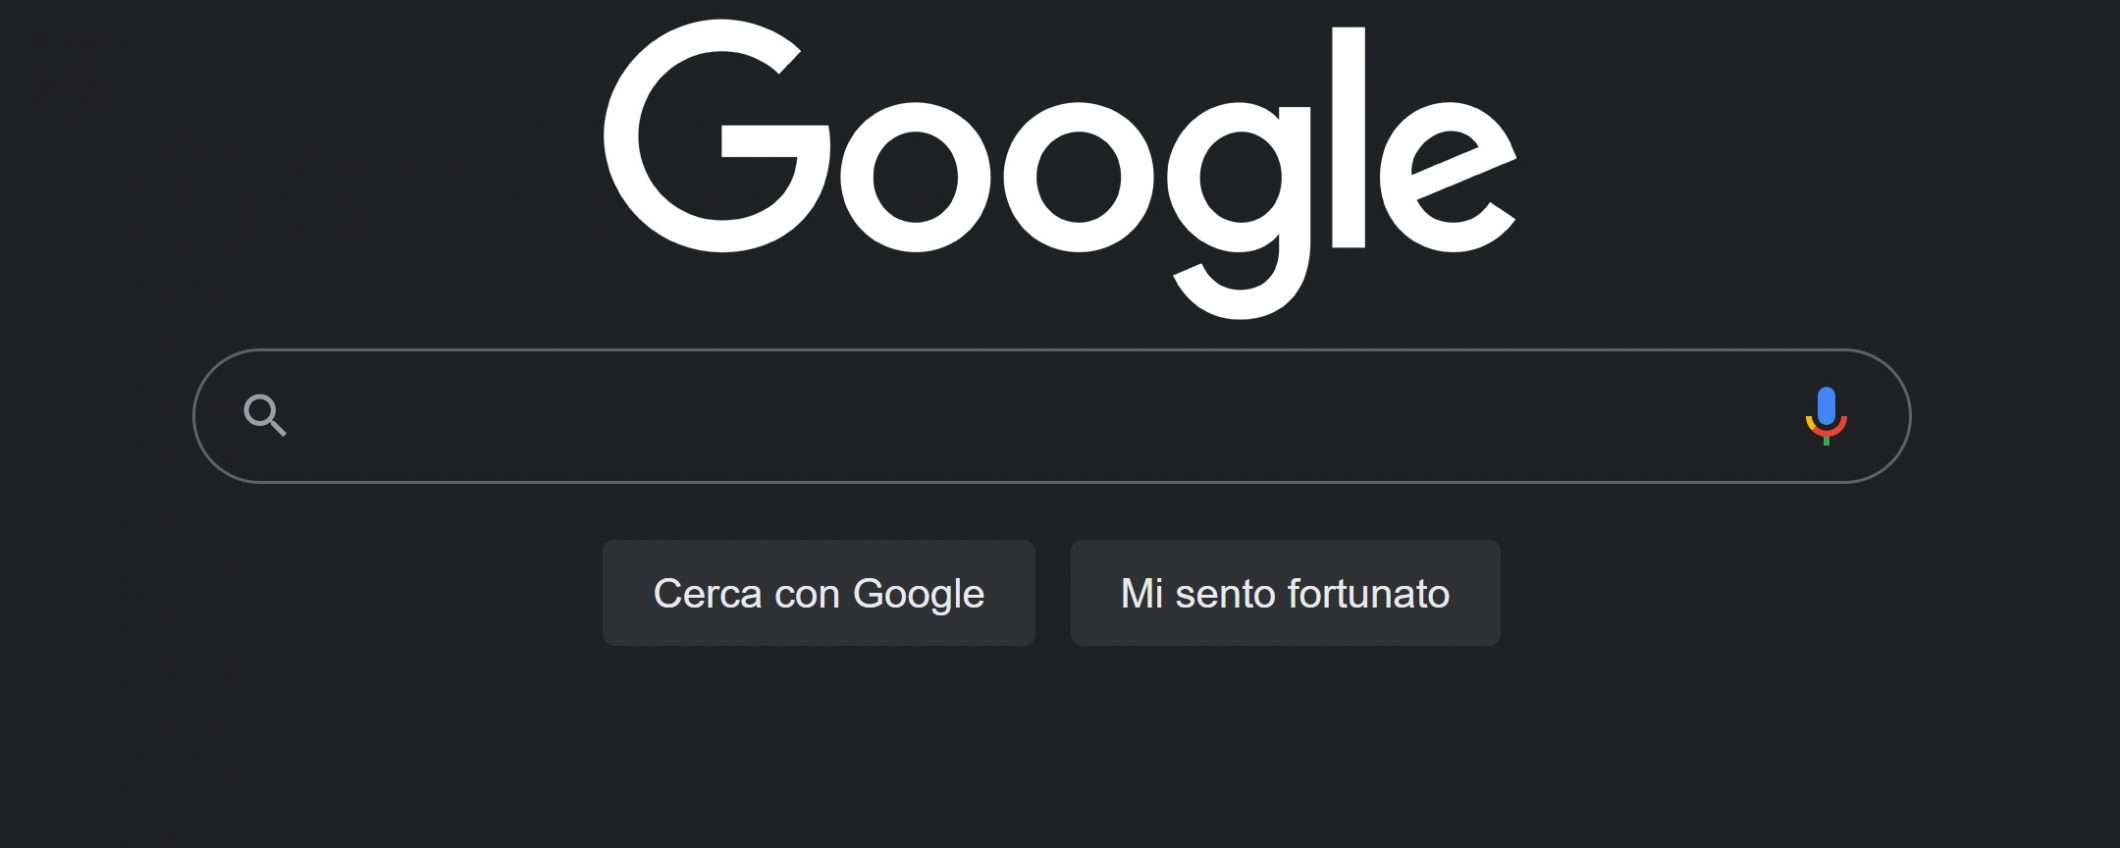Focus the empty search text field
The image size is (2120, 848).
coord(1040,416)
